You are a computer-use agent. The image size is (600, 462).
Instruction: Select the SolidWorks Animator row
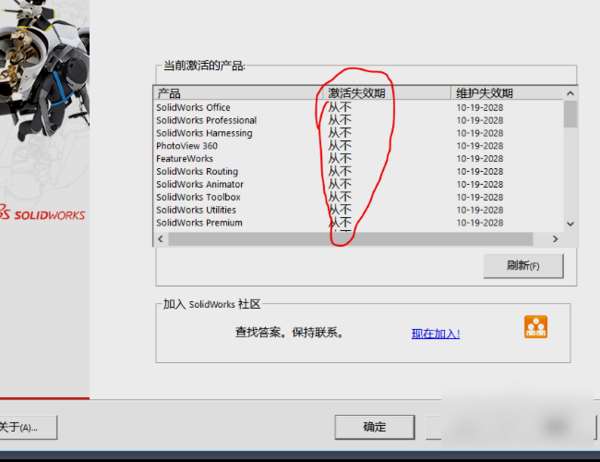(359, 184)
